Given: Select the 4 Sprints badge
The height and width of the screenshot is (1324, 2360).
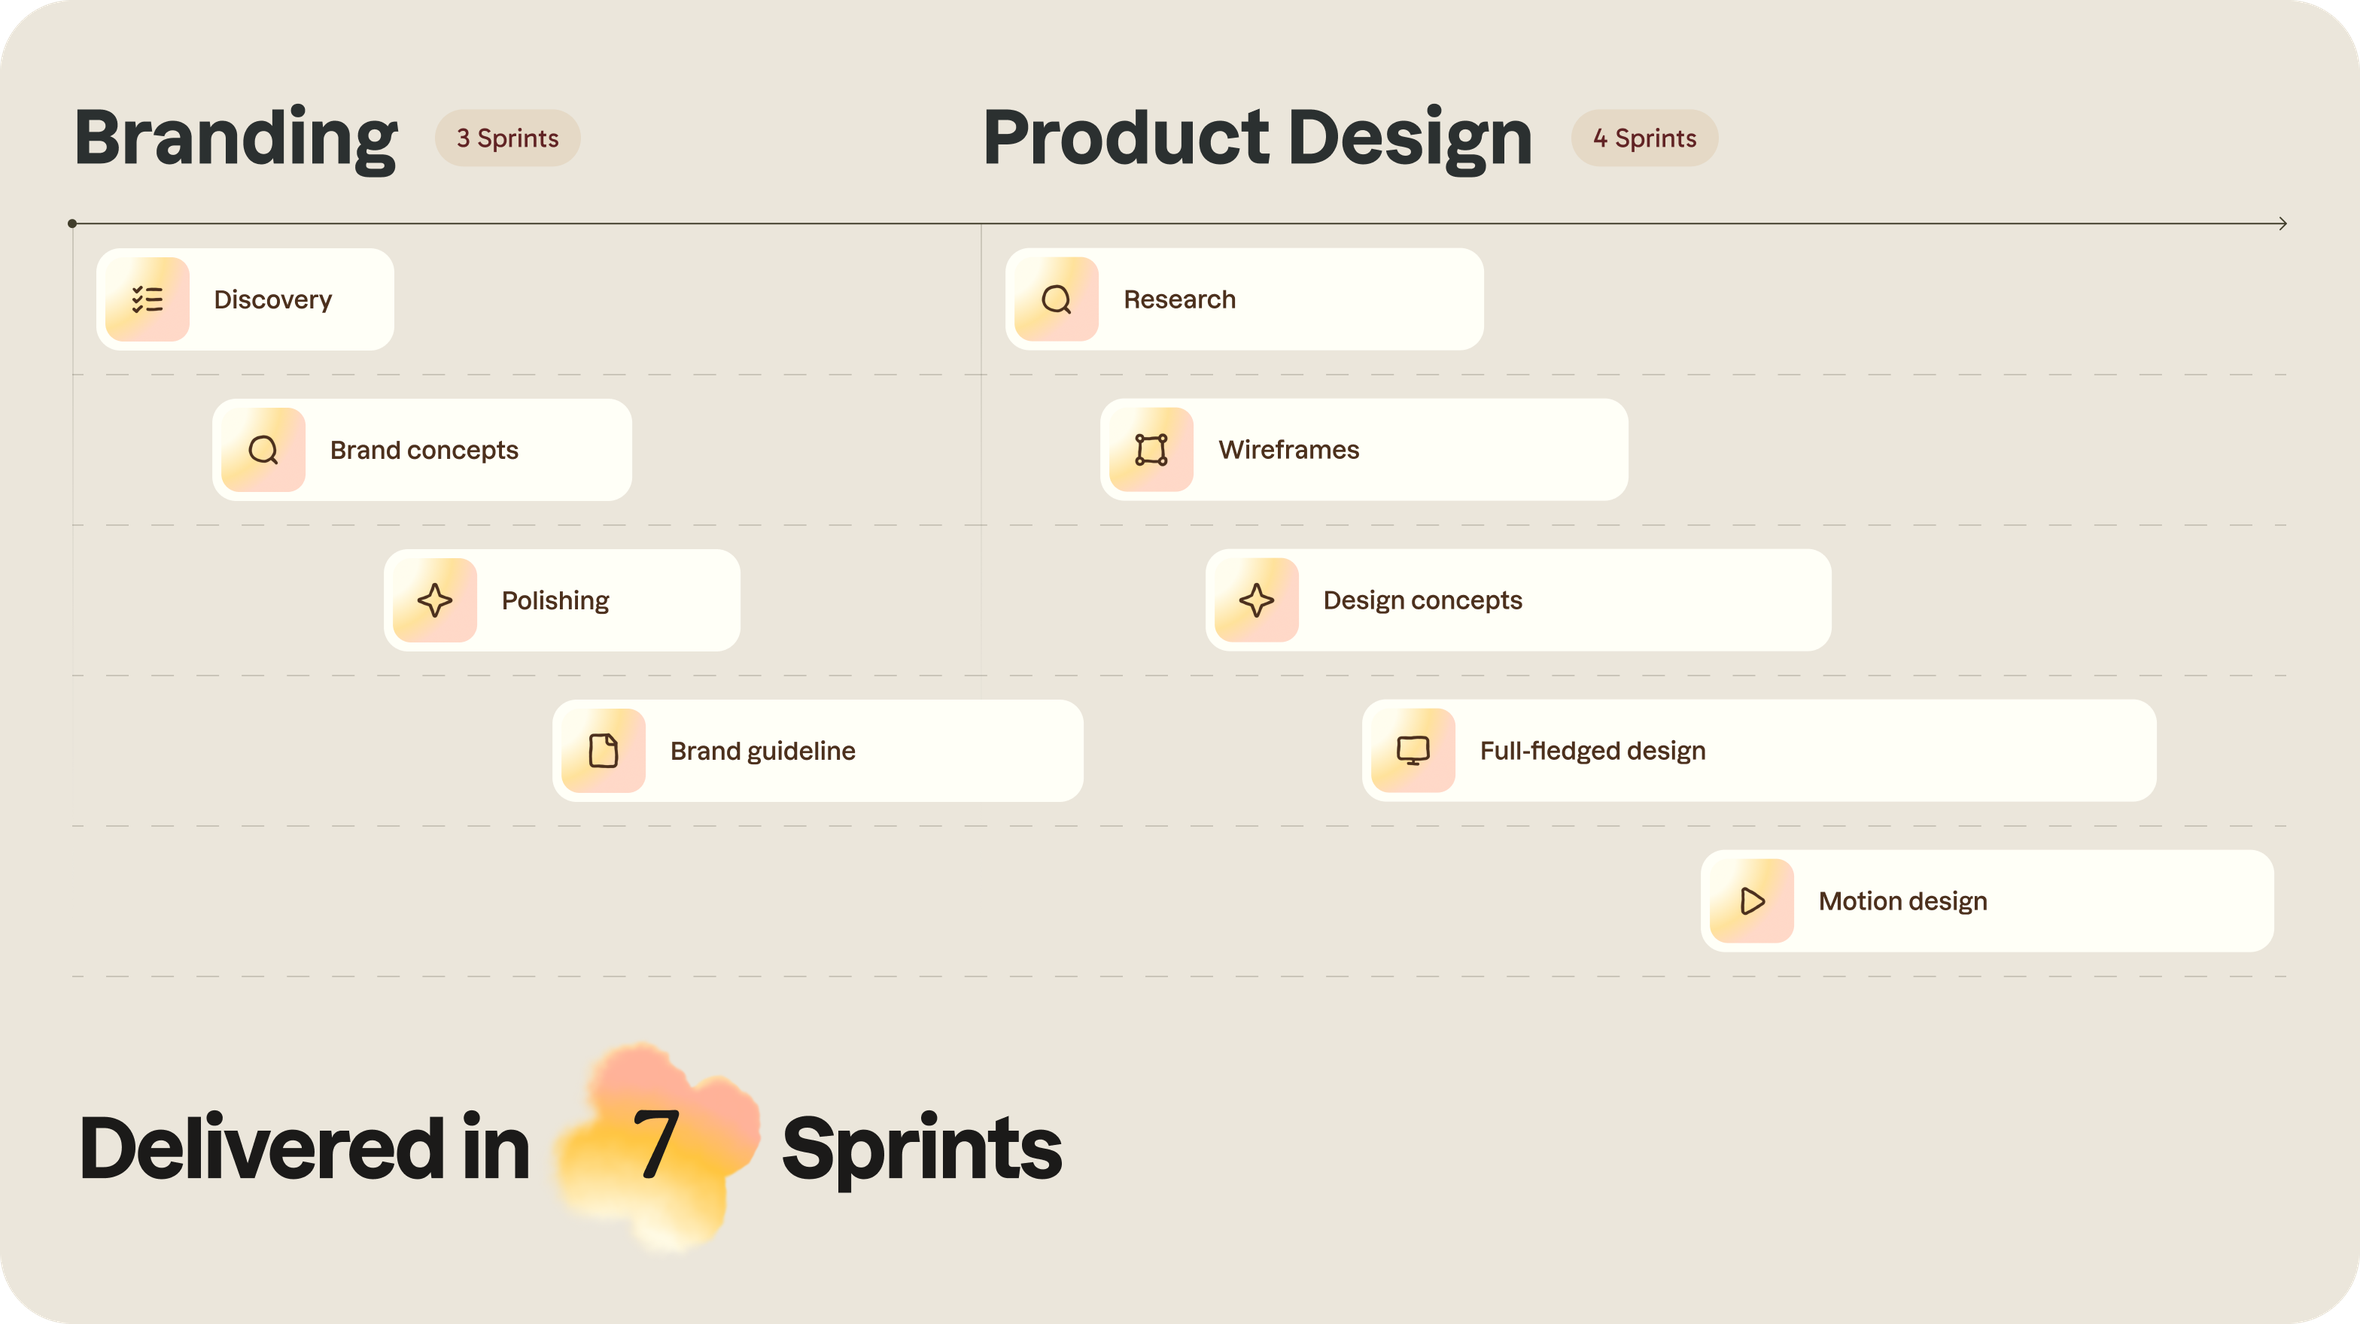Looking at the screenshot, I should (1644, 138).
